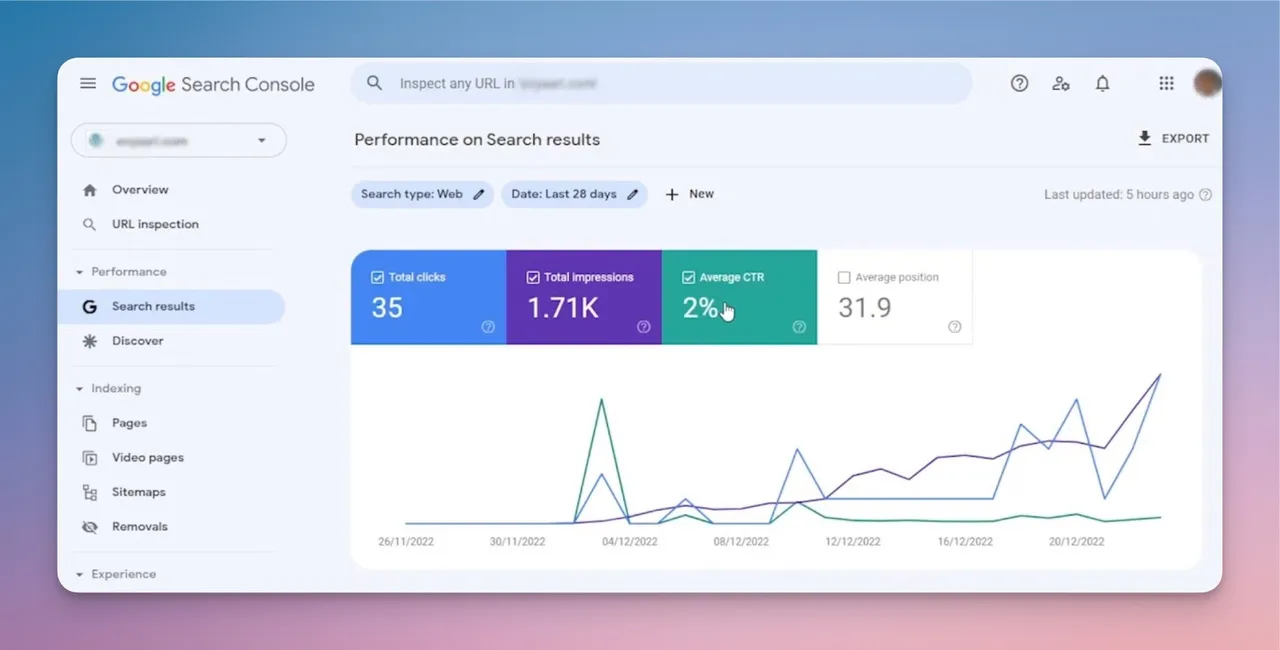The width and height of the screenshot is (1280, 650).
Task: Click the 12/12/2022 axis date label
Action: click(853, 541)
